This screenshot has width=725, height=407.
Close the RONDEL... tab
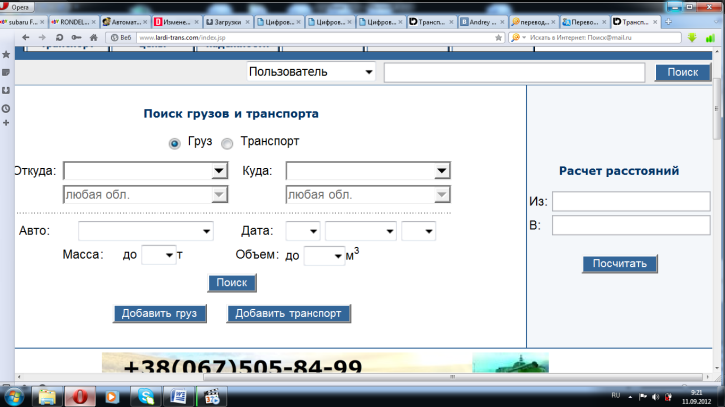93,22
